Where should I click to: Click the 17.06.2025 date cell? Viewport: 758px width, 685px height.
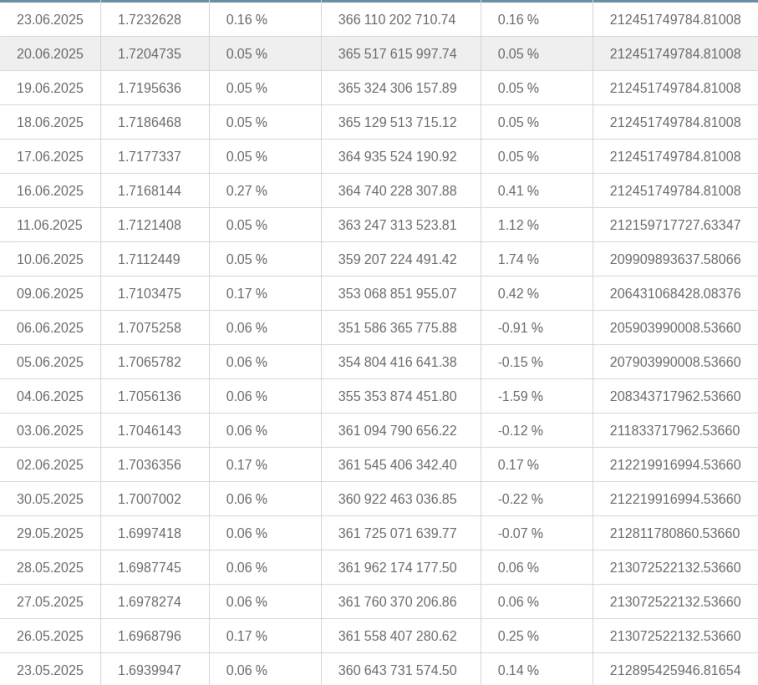[50, 157]
